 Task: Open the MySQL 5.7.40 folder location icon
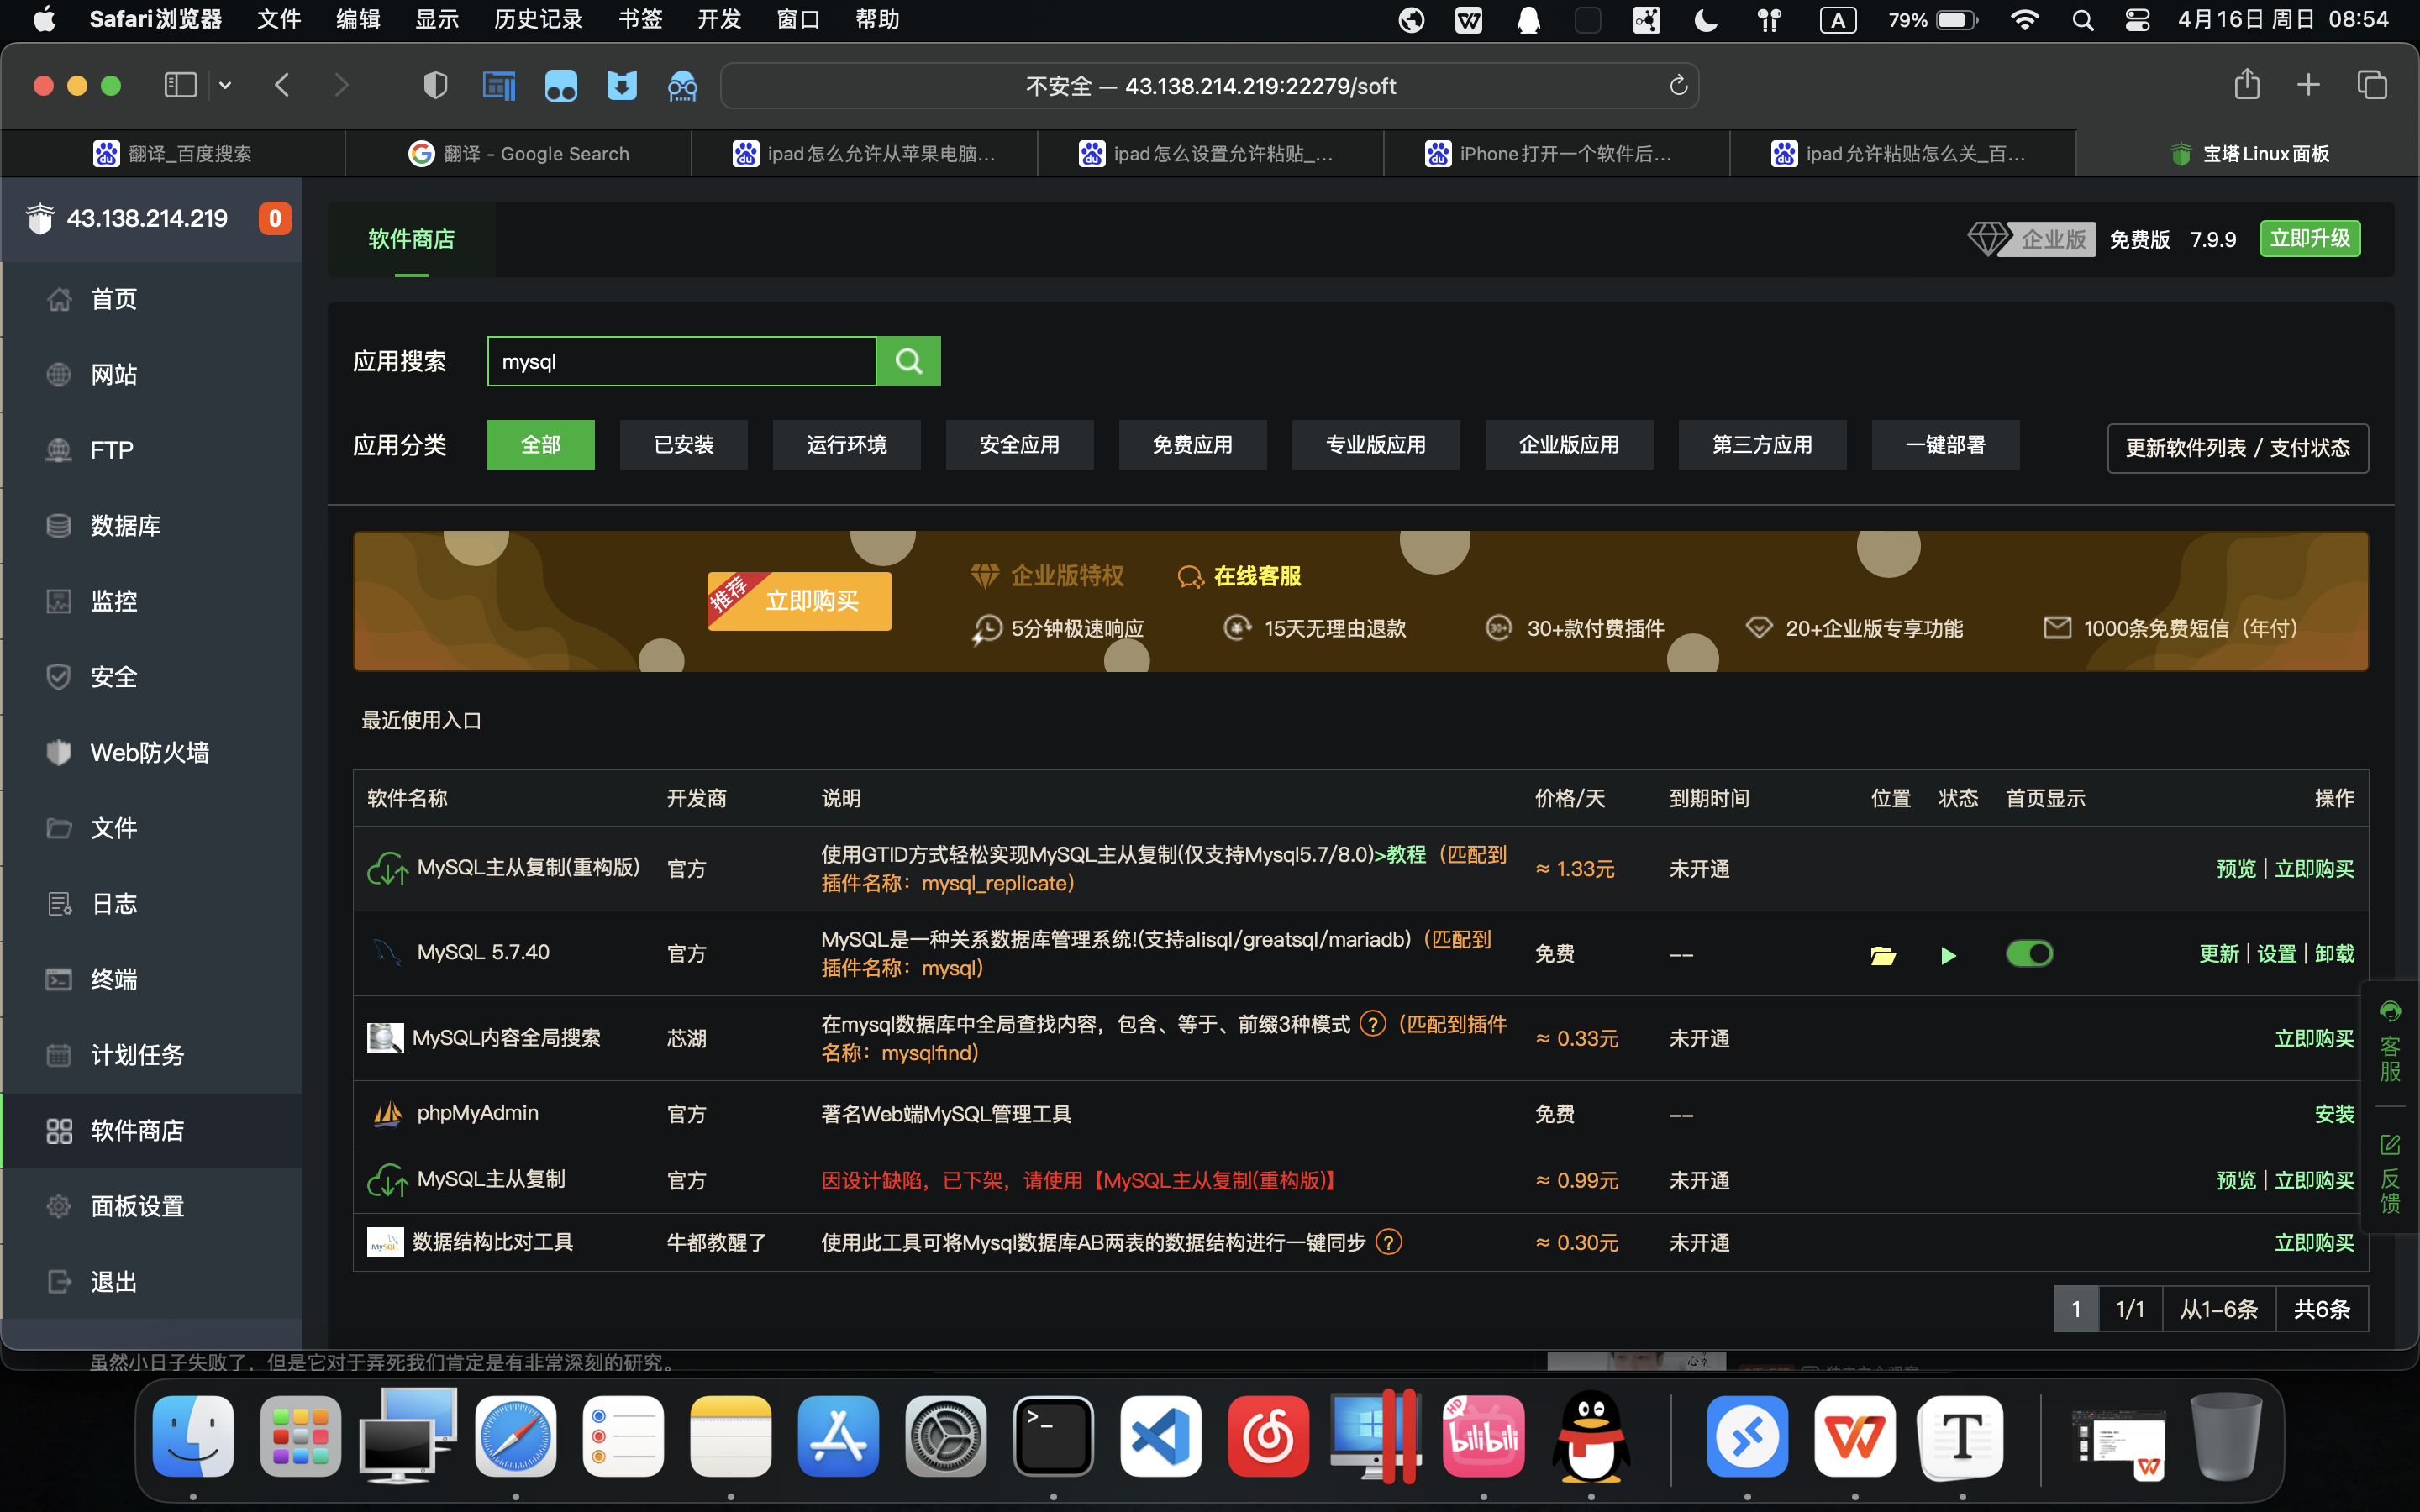(1883, 955)
